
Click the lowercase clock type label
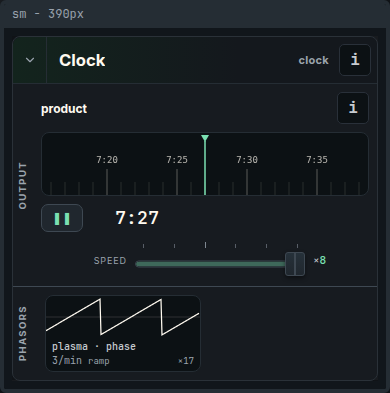(x=313, y=60)
